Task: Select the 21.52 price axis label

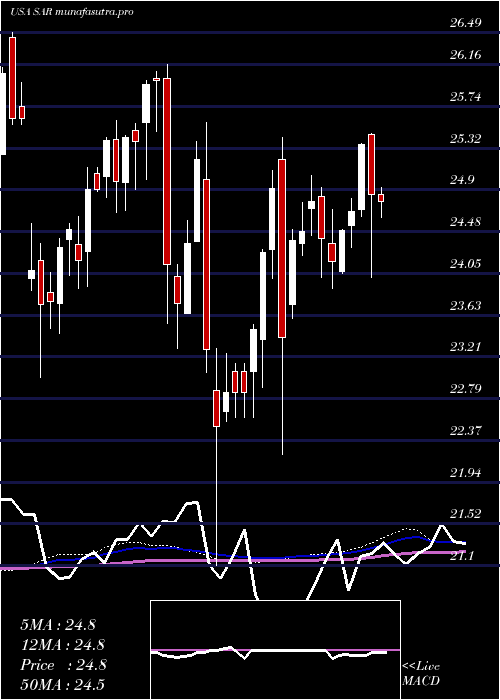Action: point(465,514)
